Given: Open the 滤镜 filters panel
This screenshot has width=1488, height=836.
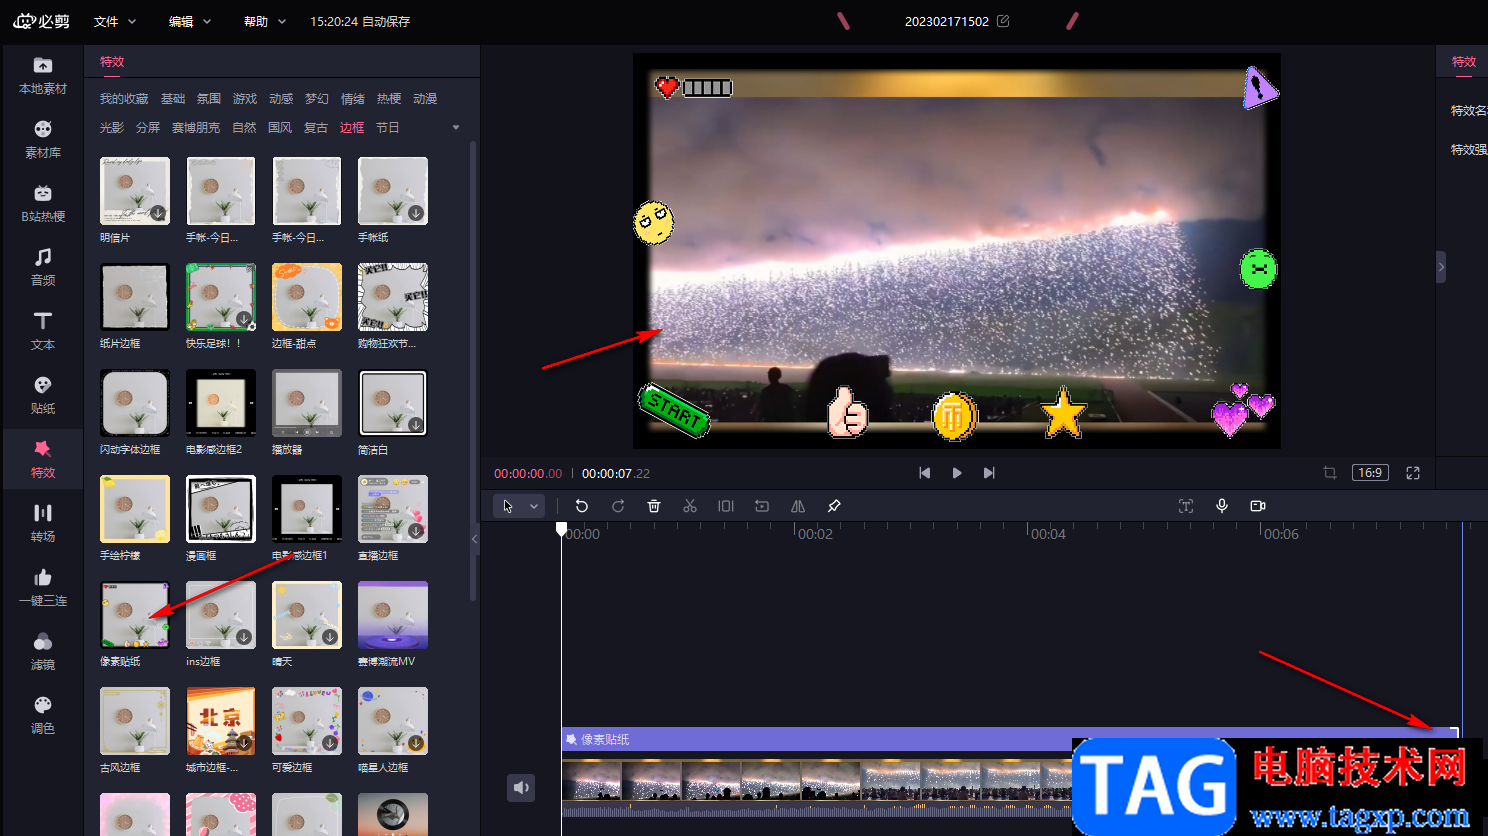Looking at the screenshot, I should tap(43, 652).
